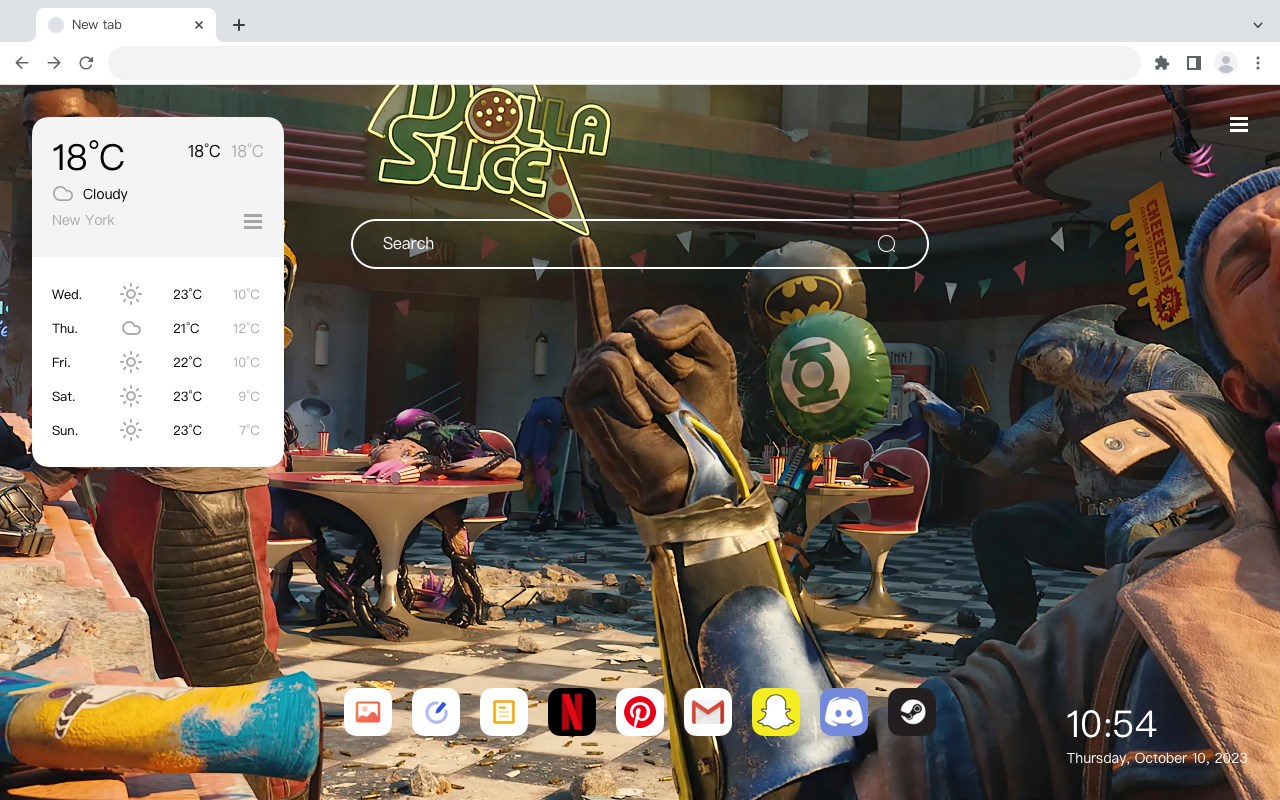Click the Thursday, October 10, 2023 date

(x=1157, y=758)
